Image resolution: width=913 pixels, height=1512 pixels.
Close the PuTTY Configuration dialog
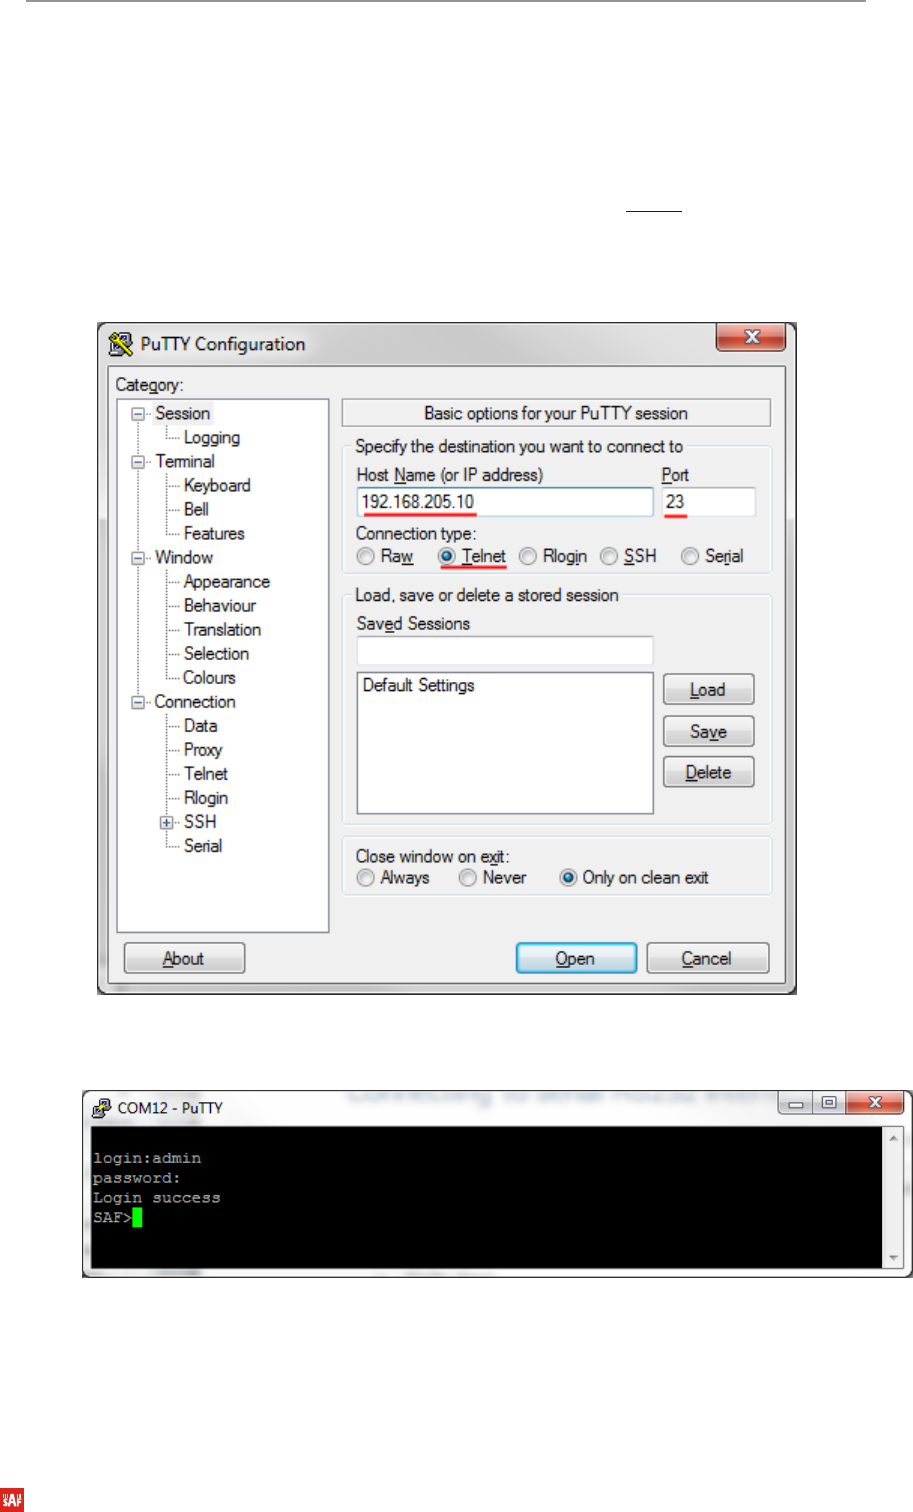[752, 337]
